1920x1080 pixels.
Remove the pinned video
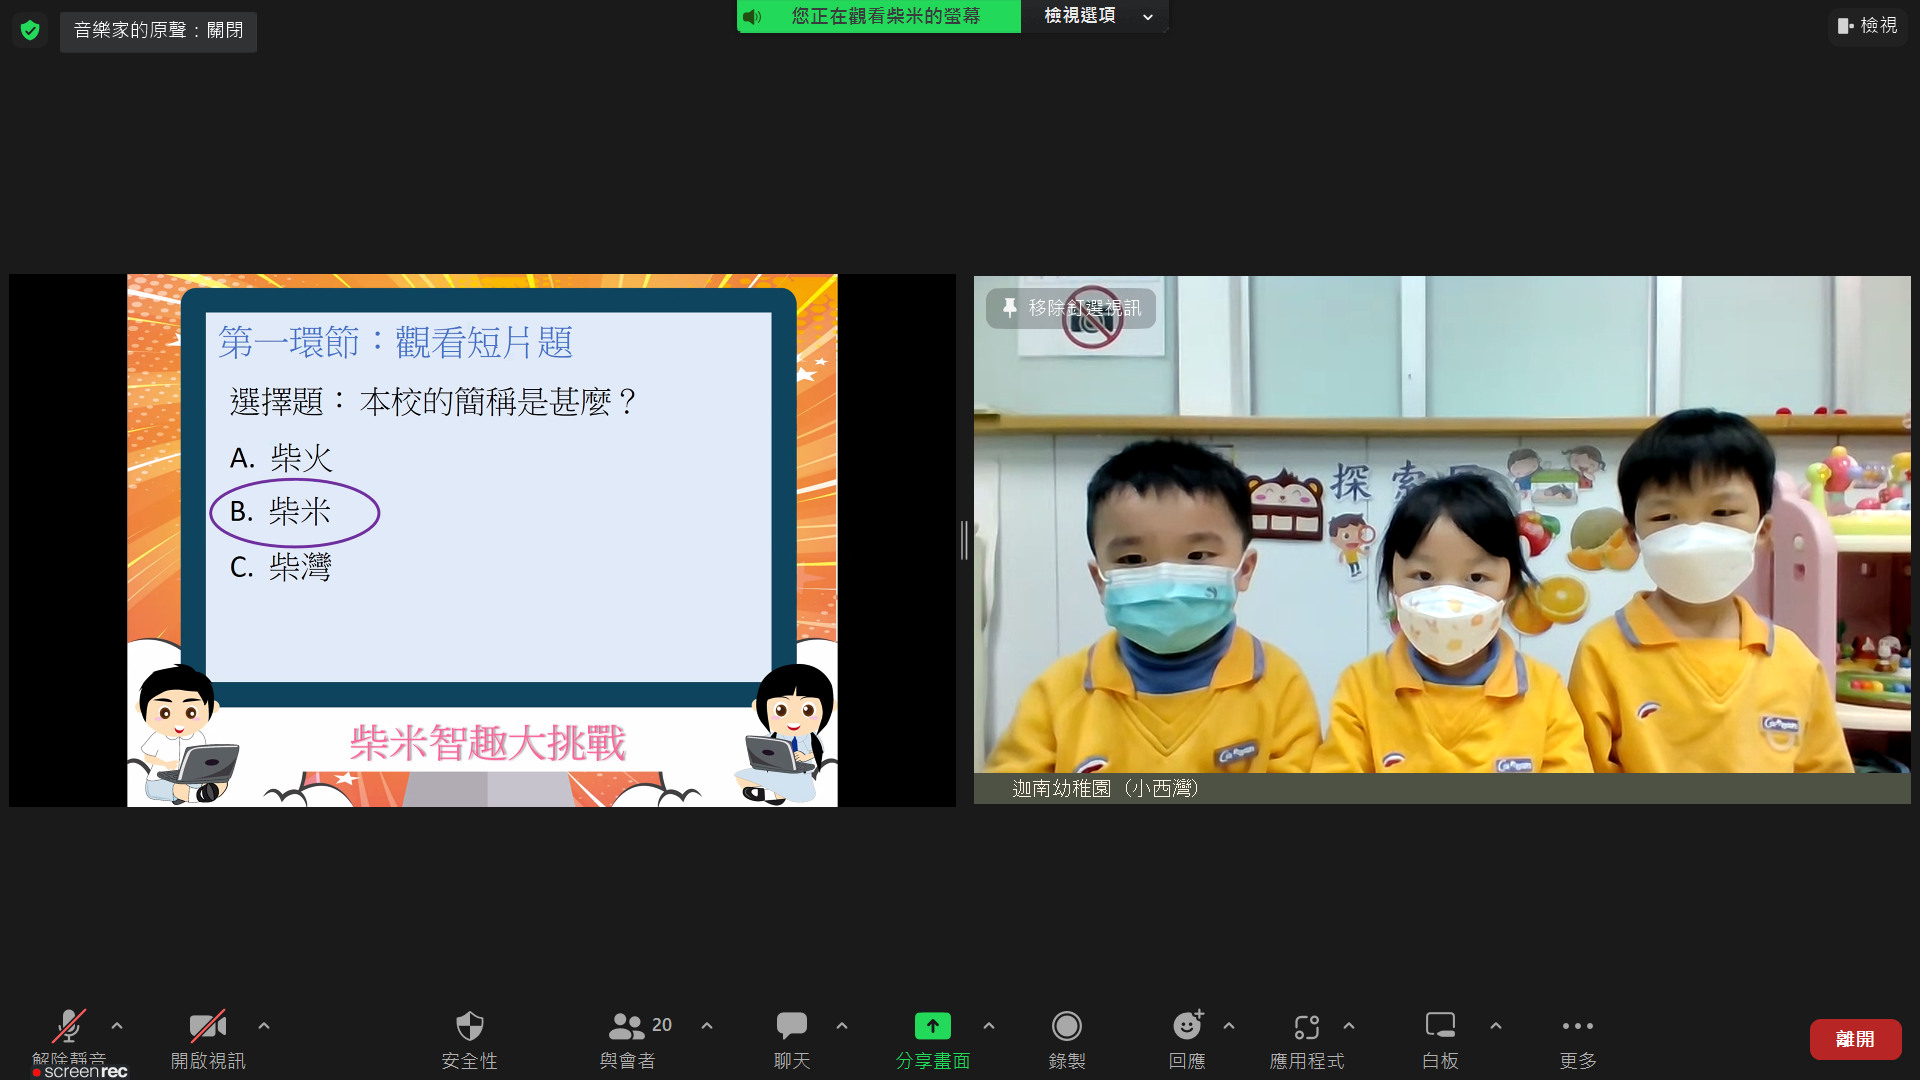point(1071,308)
